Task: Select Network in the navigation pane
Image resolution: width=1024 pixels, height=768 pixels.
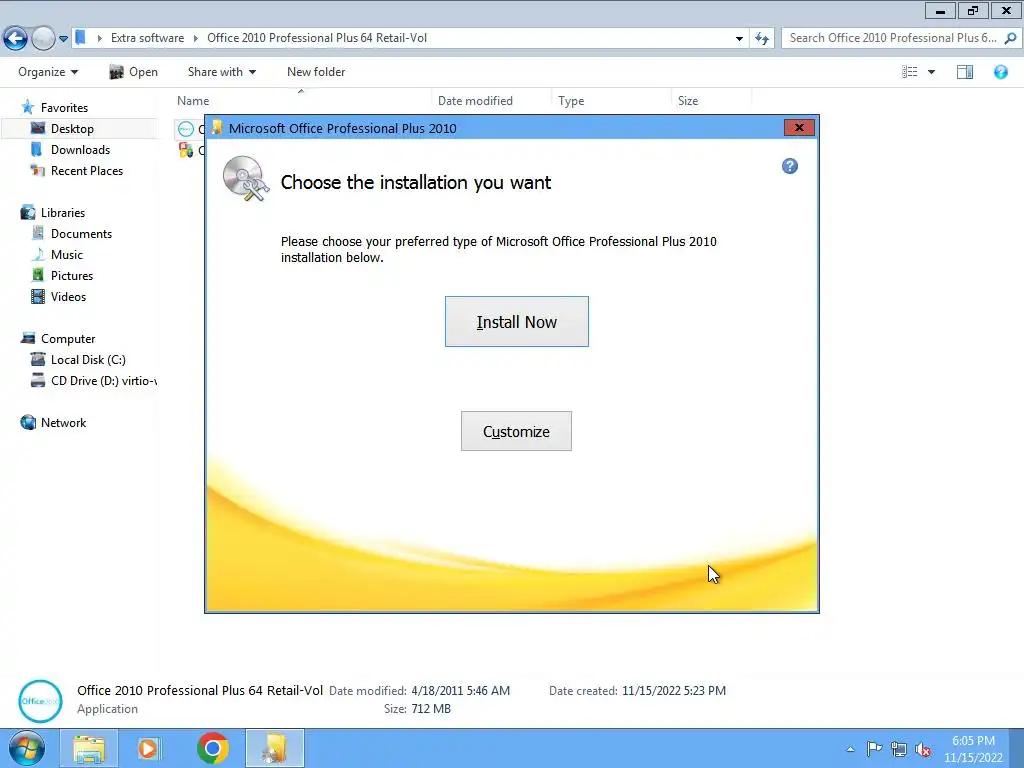Action: (x=63, y=423)
